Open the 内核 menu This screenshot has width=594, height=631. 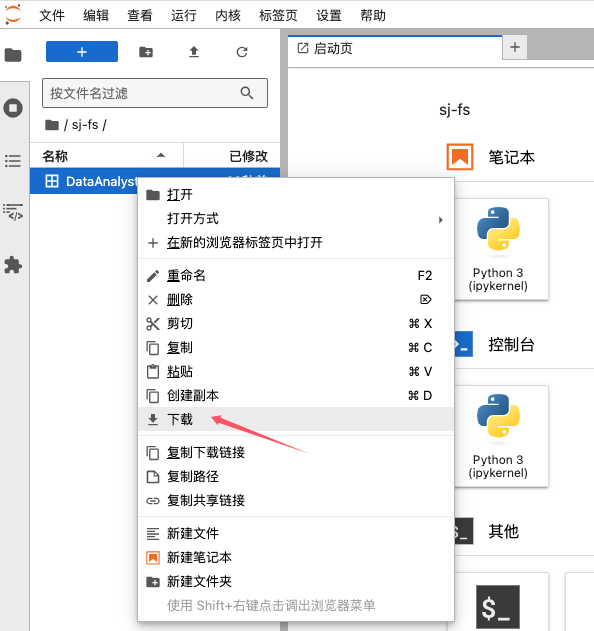click(228, 15)
